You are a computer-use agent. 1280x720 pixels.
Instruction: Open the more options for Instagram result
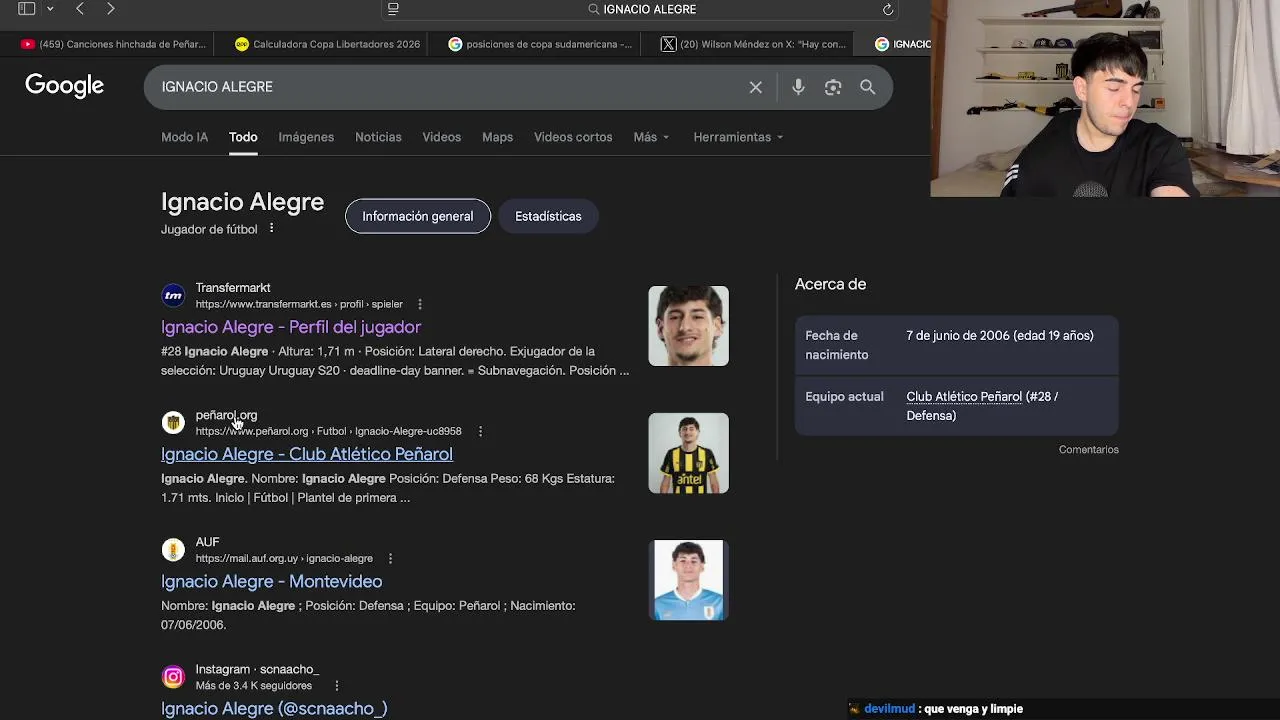[x=337, y=685]
